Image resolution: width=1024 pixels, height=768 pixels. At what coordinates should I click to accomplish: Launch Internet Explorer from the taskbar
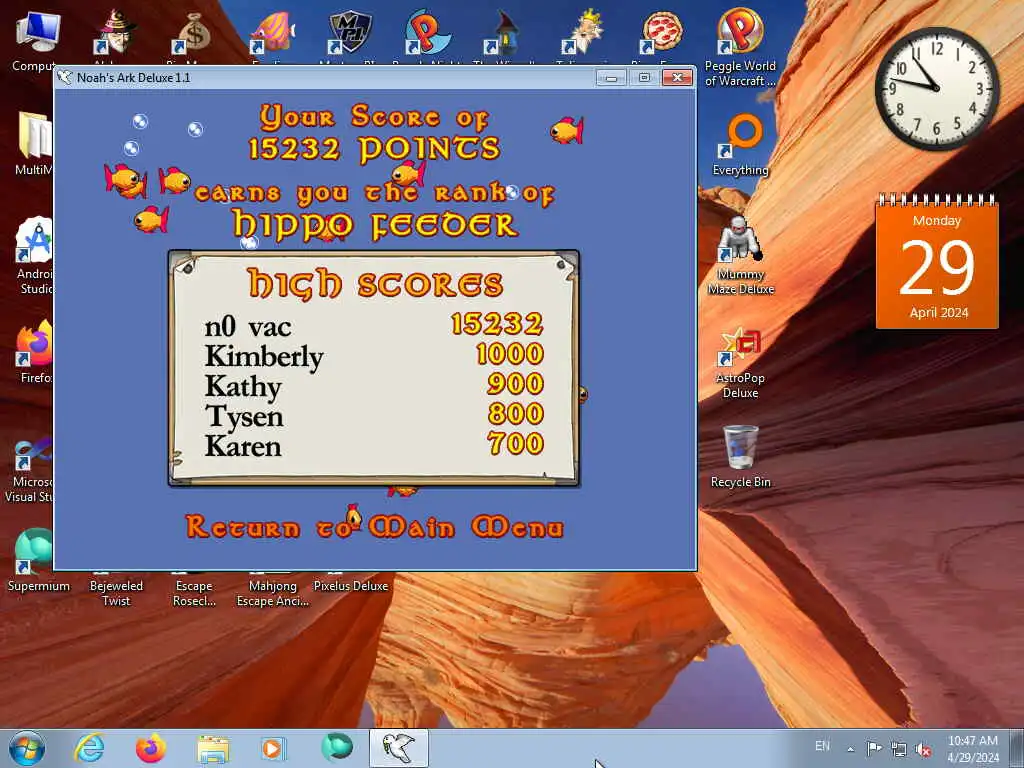point(89,748)
